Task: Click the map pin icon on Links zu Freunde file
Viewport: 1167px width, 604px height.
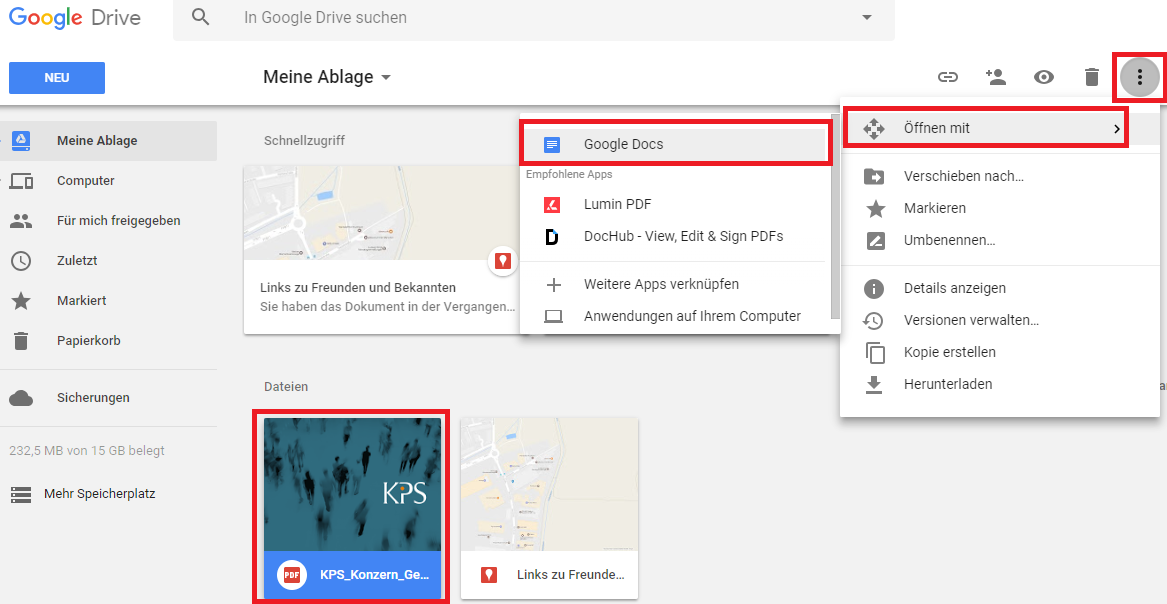Action: tap(489, 575)
